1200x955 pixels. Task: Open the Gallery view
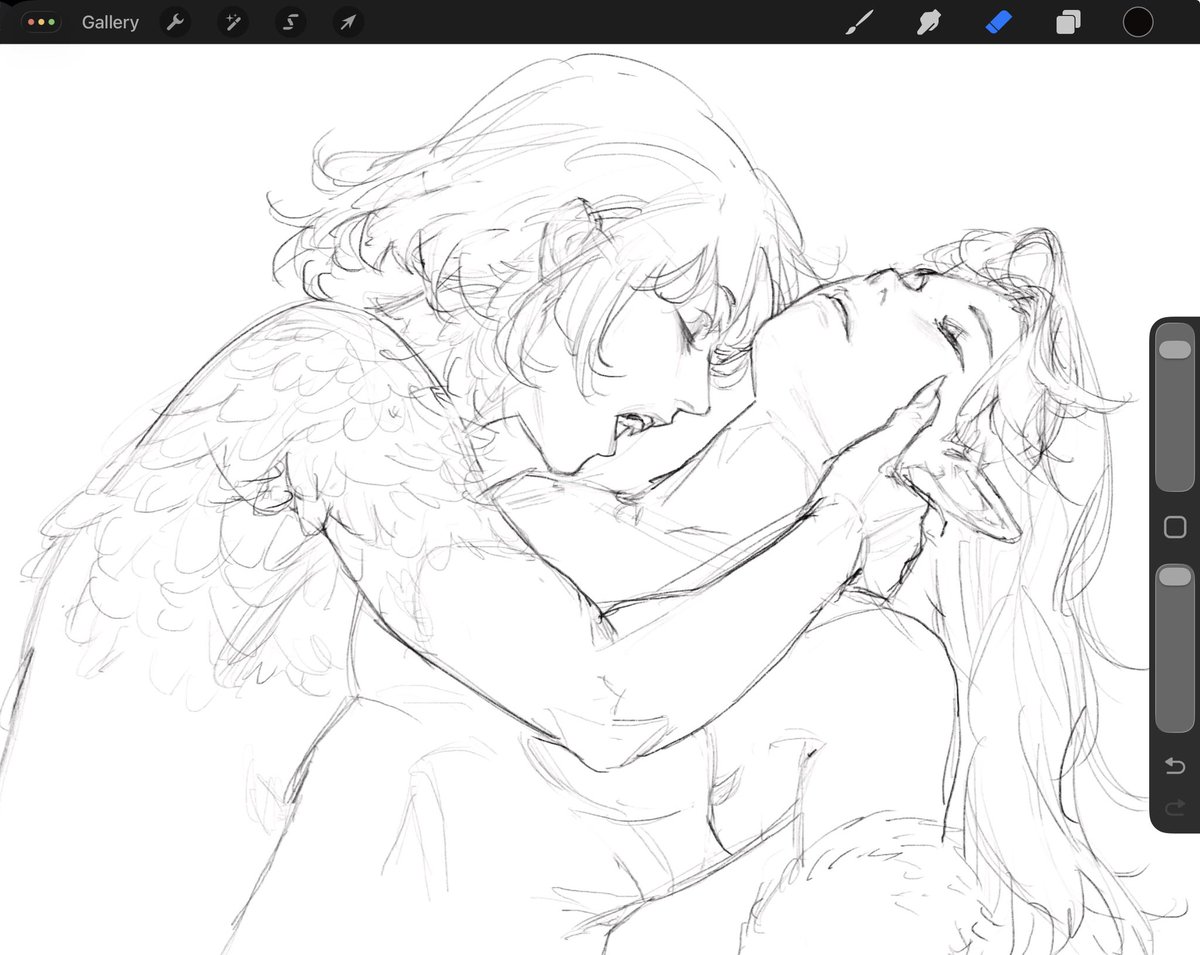click(110, 22)
